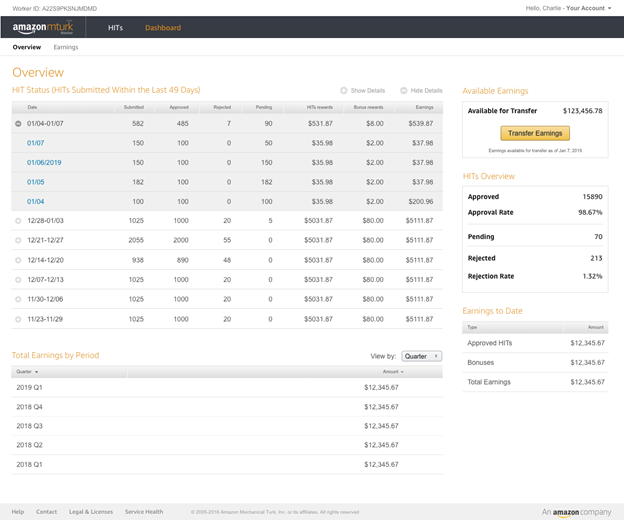Click the $539.87 earnings cell

coord(421,124)
